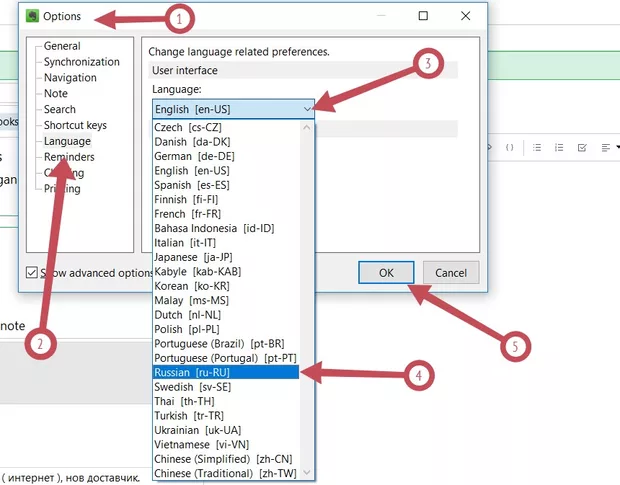The height and width of the screenshot is (485, 620).
Task: Open the Shortcut keys category
Action: (75, 125)
